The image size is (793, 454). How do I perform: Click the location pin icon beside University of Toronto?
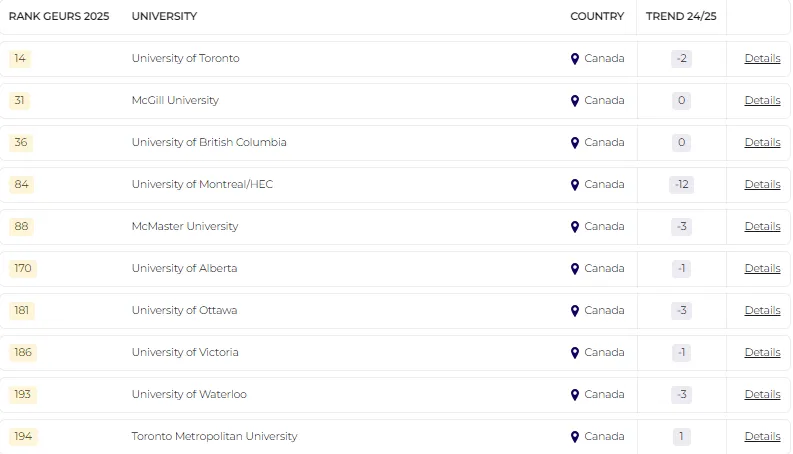pos(575,59)
